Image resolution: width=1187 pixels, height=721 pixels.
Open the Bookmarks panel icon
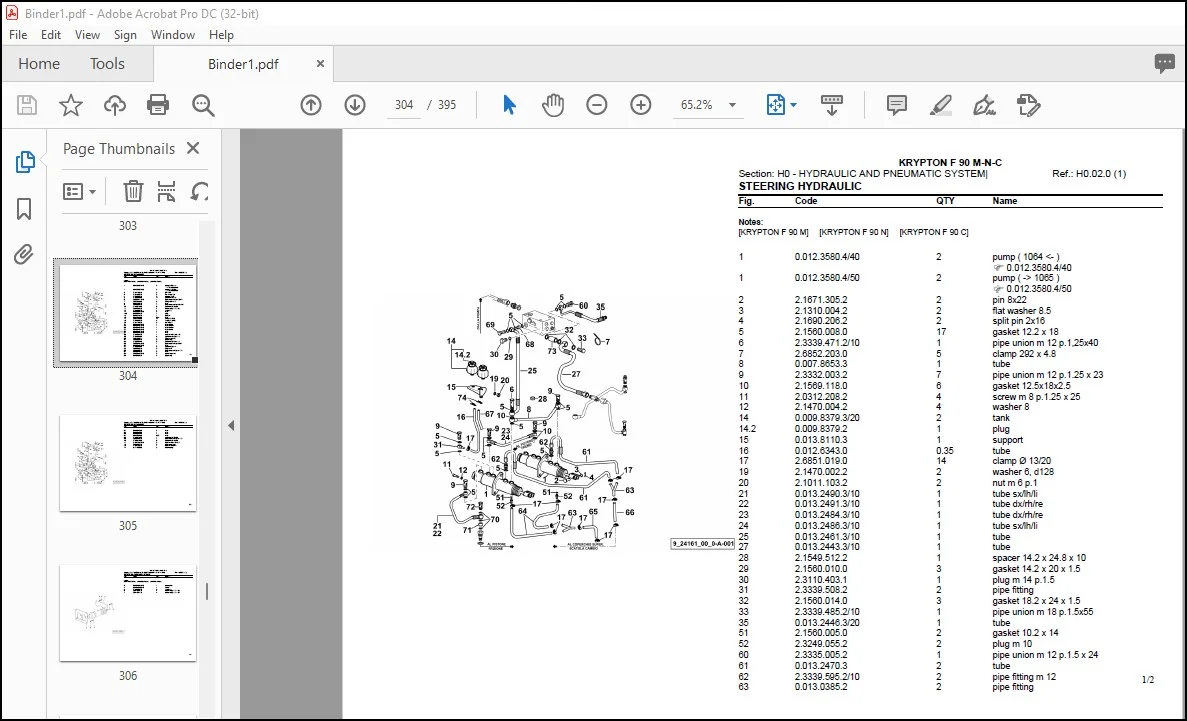pyautogui.click(x=24, y=209)
